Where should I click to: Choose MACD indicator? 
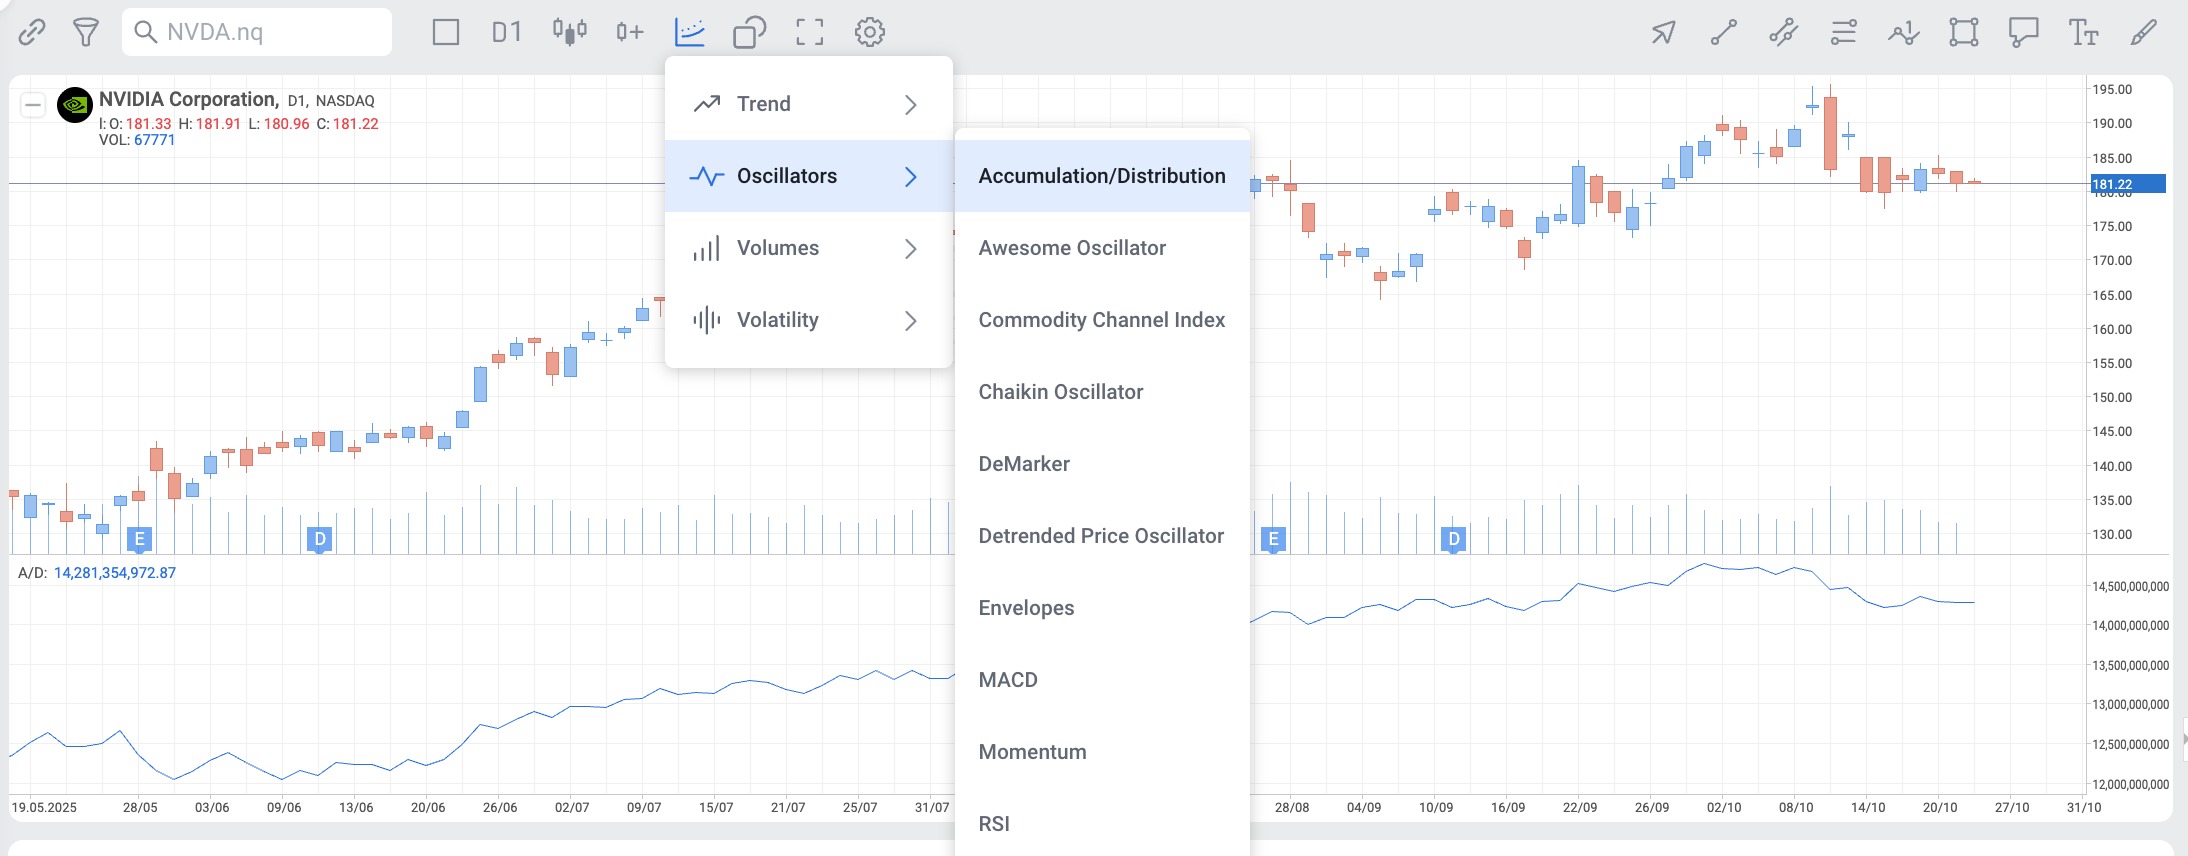(1008, 680)
